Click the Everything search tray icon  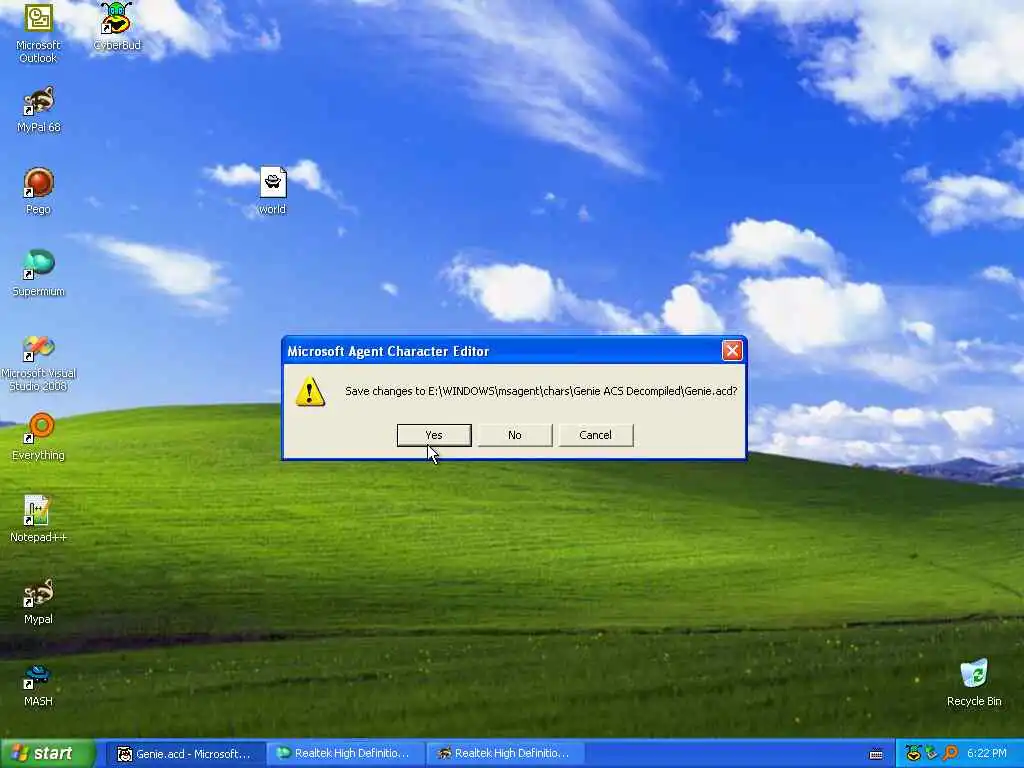point(950,754)
